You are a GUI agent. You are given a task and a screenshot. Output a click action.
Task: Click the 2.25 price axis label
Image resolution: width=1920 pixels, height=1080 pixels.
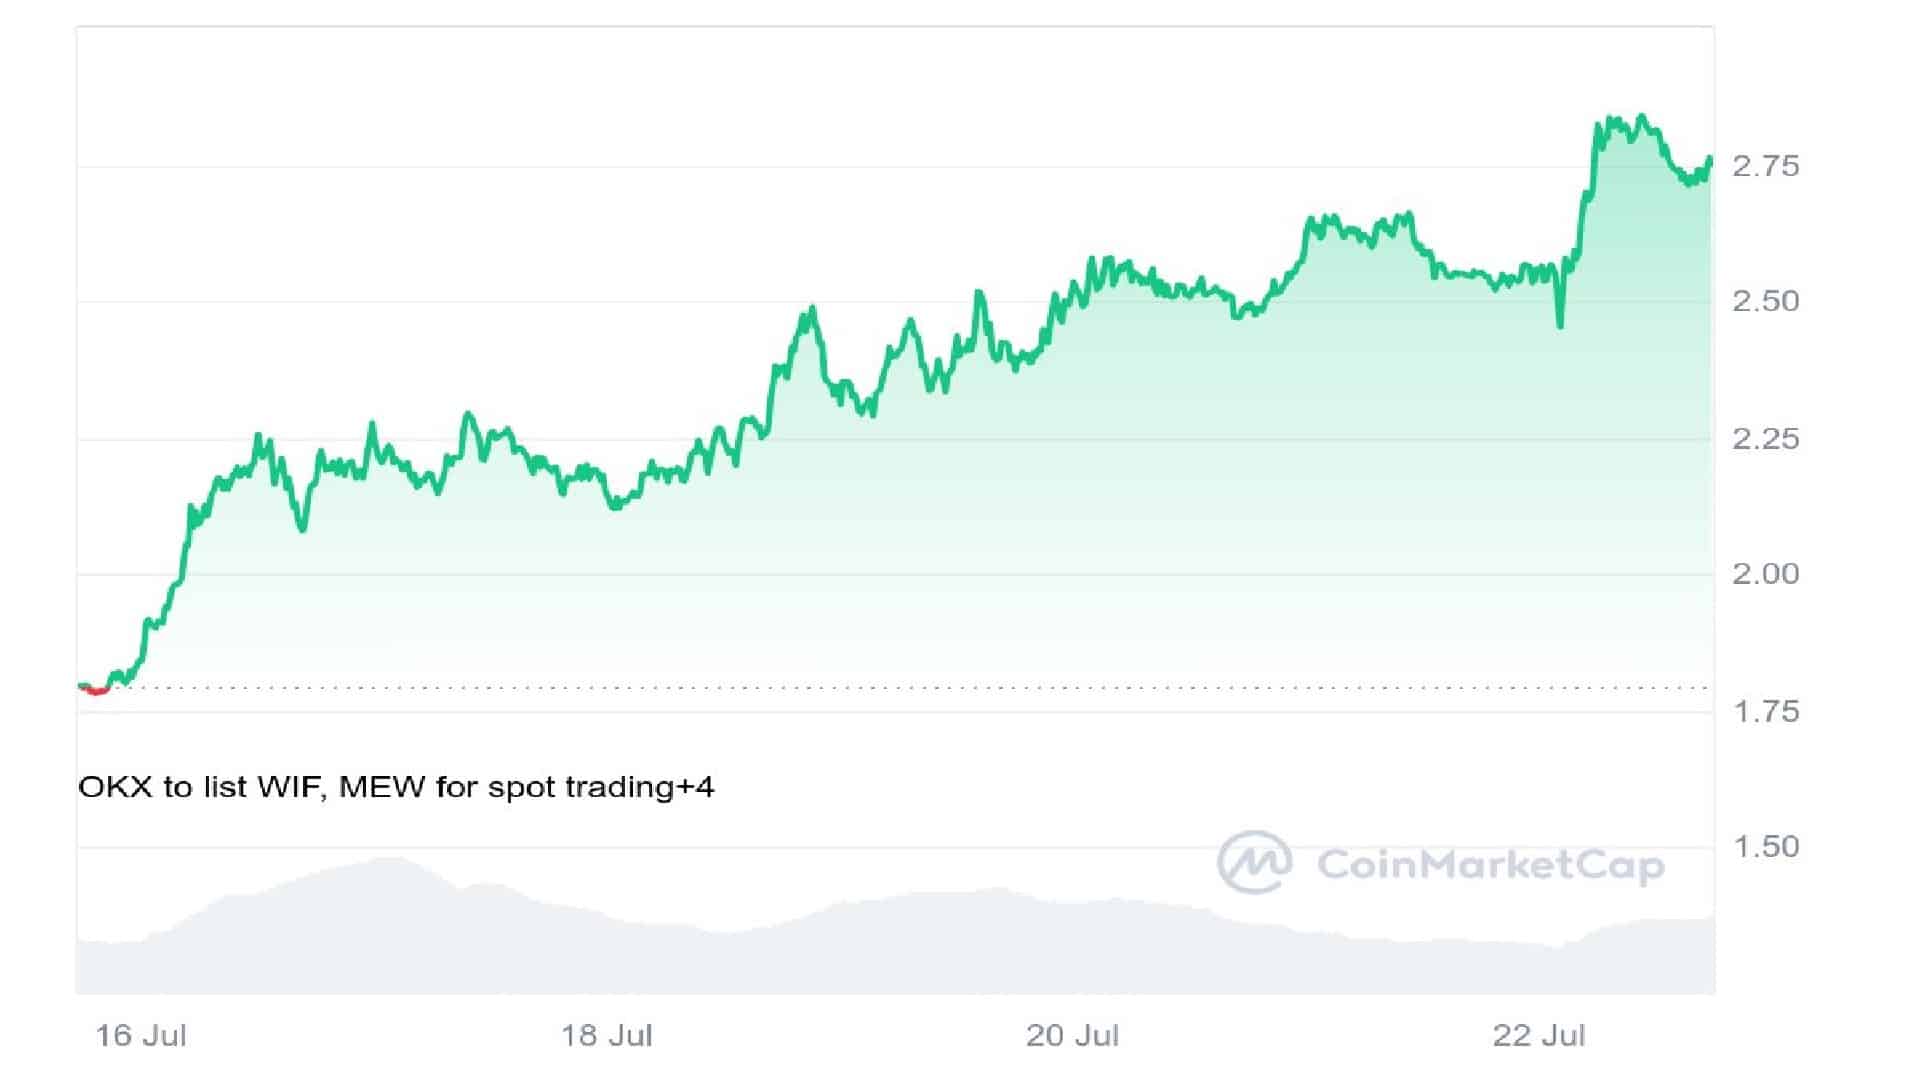pos(1765,439)
